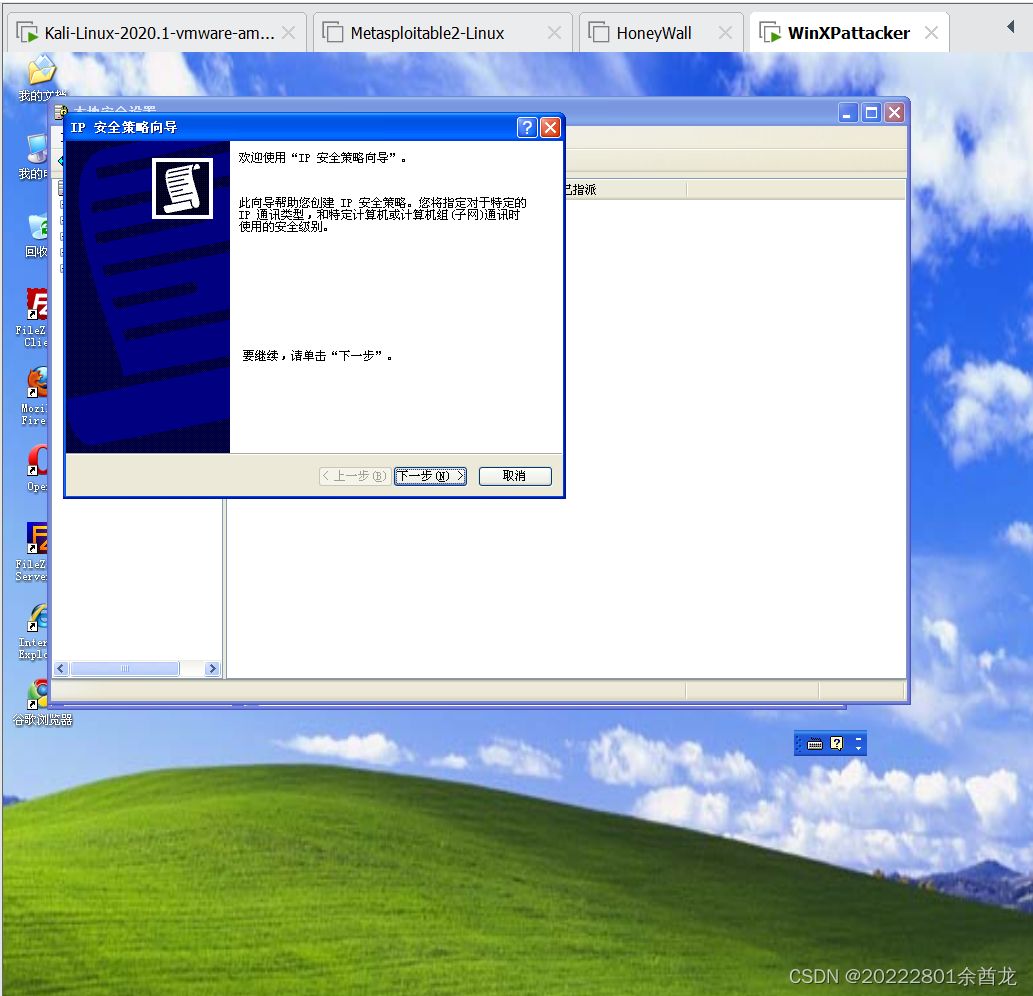Maximize the local security settings window

pos(871,113)
